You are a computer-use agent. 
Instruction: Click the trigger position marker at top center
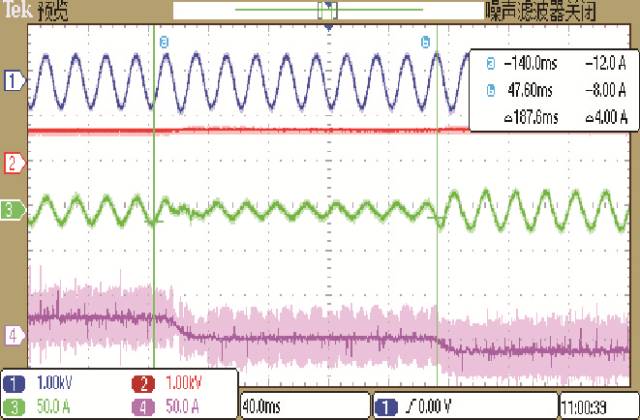(328, 30)
